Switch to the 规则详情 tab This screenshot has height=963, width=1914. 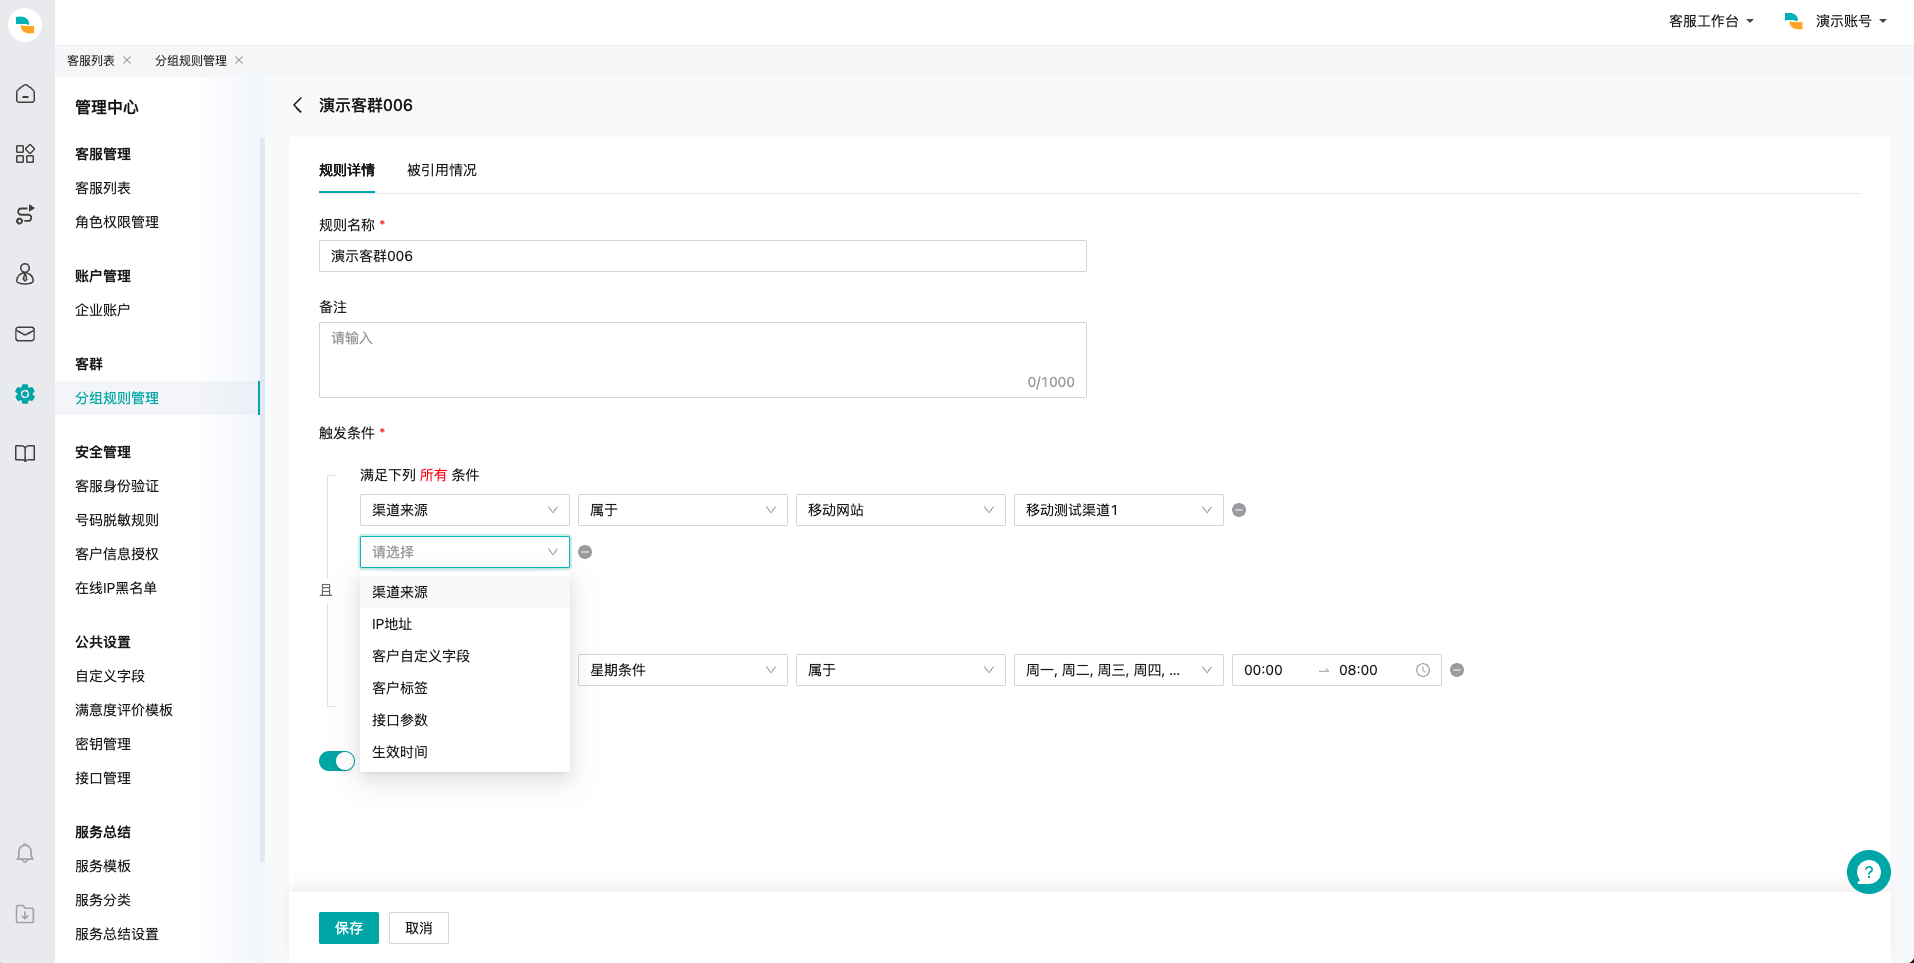[347, 170]
